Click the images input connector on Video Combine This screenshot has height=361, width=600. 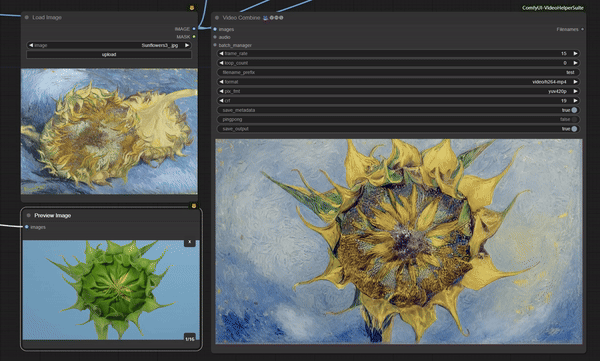click(x=215, y=29)
